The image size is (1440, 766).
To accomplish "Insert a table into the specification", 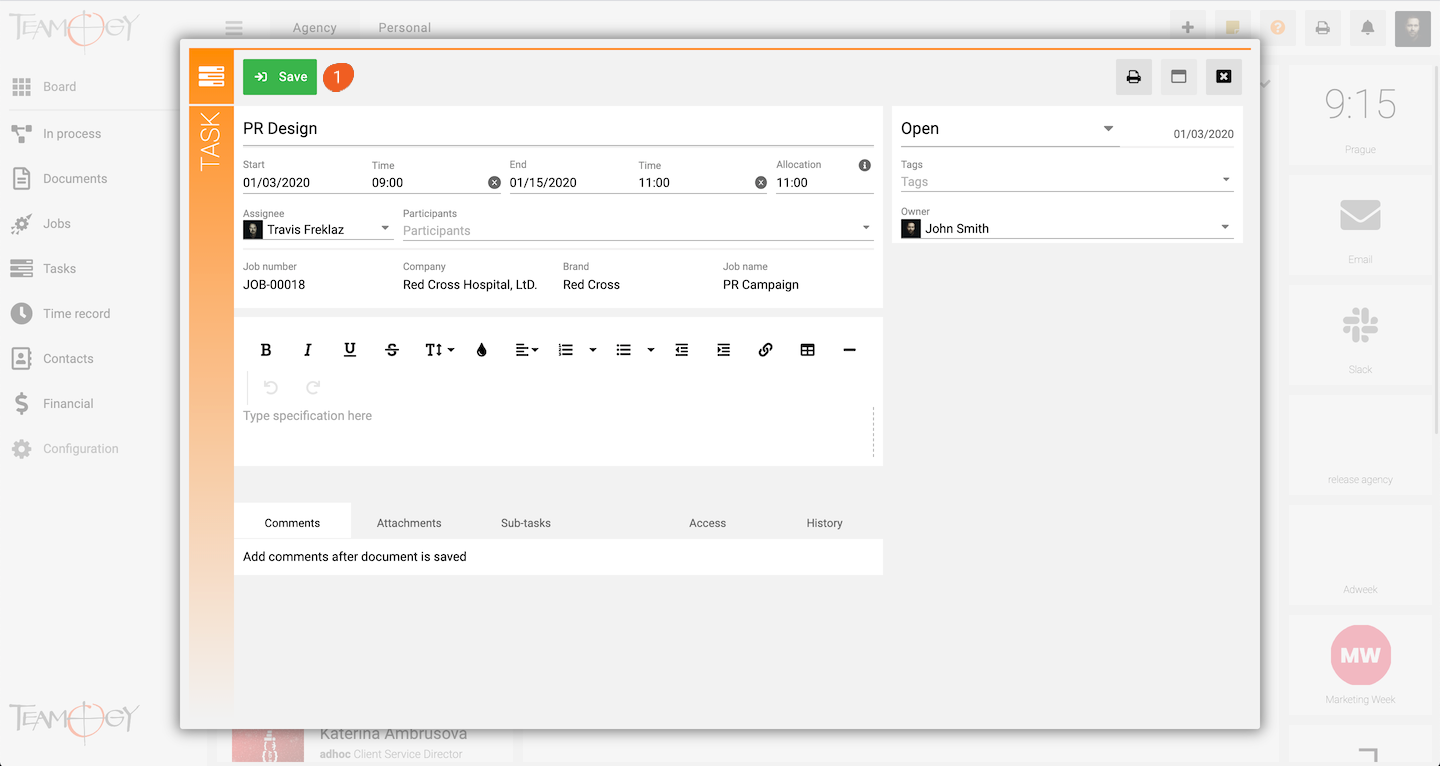I will click(807, 350).
